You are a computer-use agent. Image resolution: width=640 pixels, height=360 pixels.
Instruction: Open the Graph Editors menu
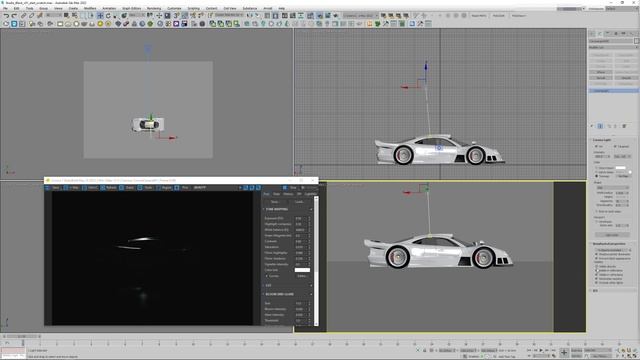click(x=131, y=8)
